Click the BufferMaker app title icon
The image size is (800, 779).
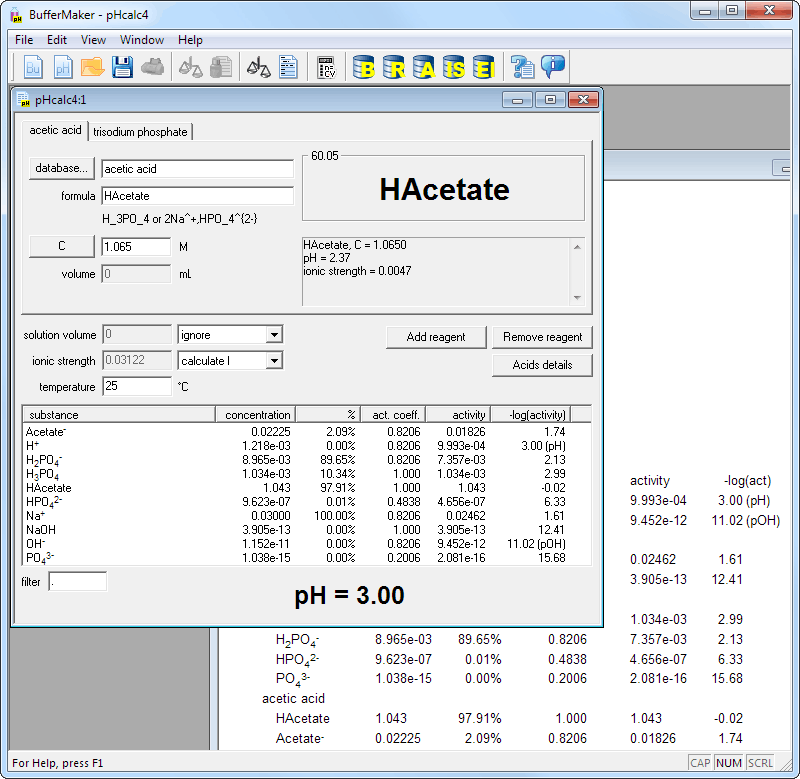tap(16, 15)
